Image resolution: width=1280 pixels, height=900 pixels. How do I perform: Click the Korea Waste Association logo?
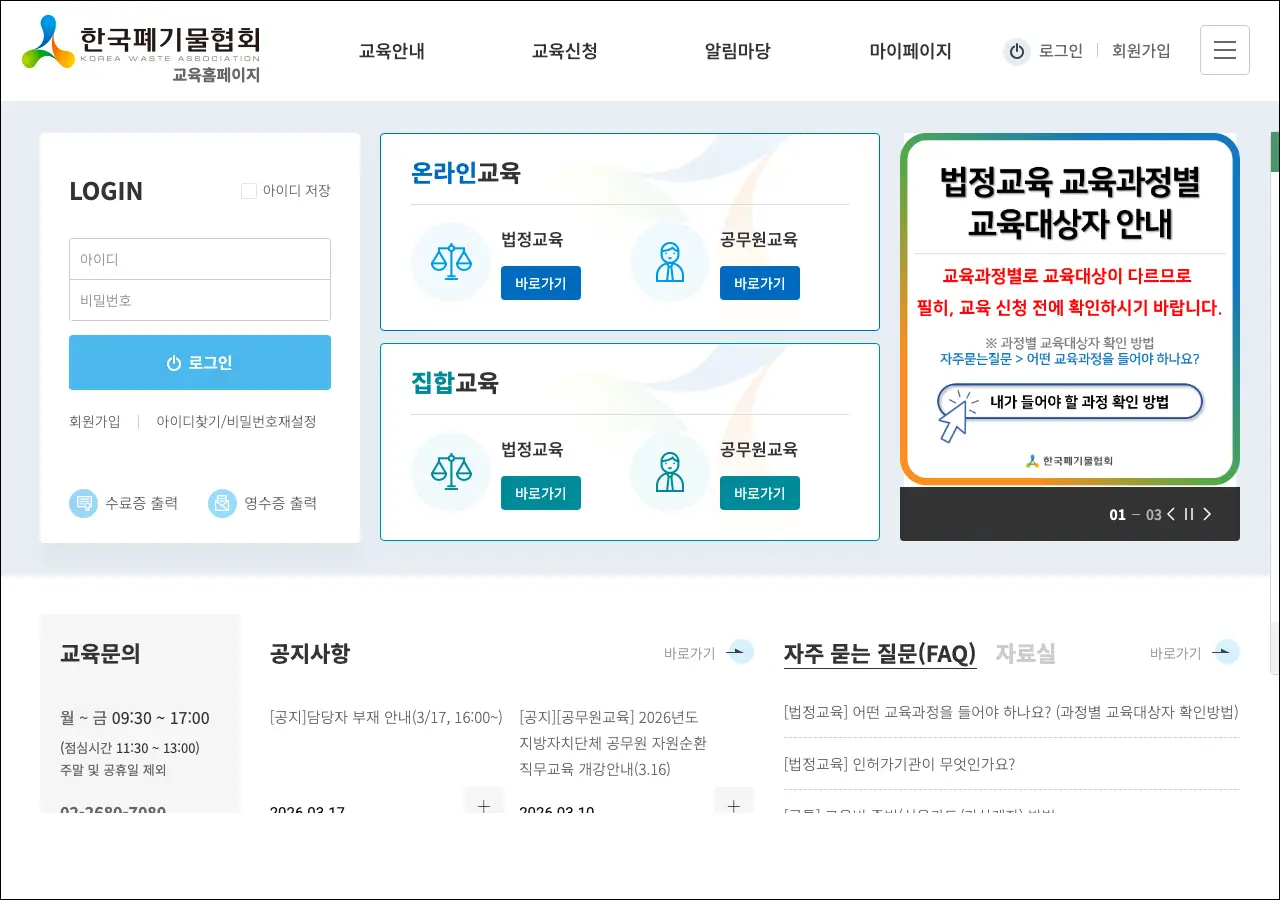click(x=141, y=49)
